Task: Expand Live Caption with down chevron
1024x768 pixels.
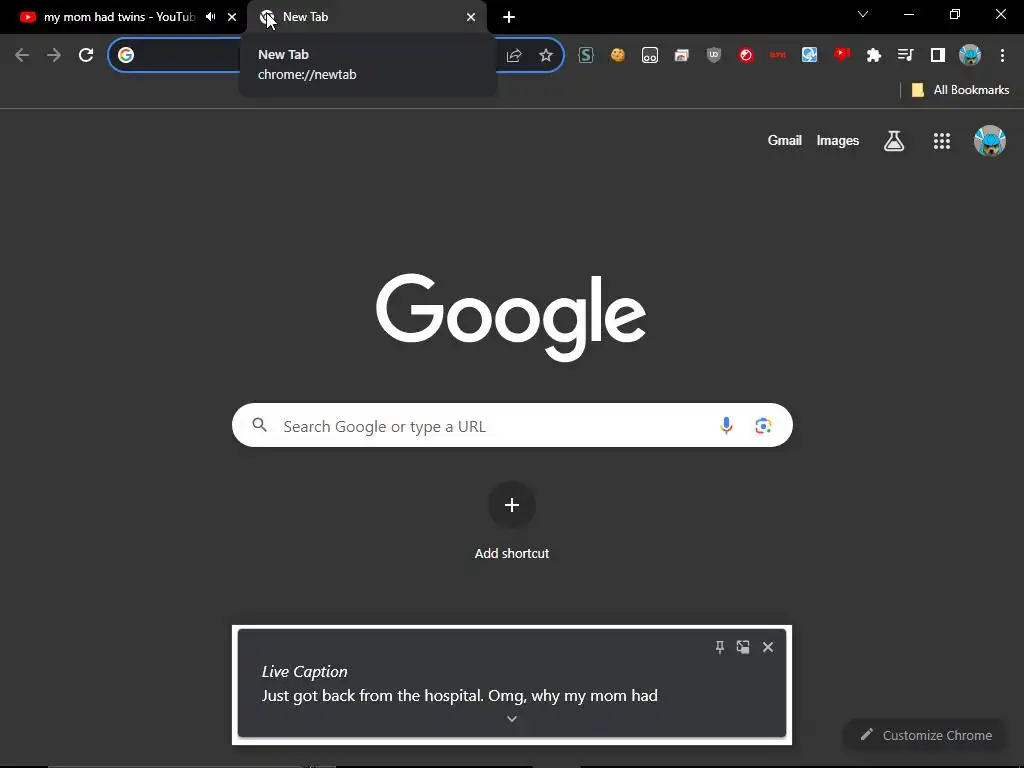Action: click(x=512, y=719)
